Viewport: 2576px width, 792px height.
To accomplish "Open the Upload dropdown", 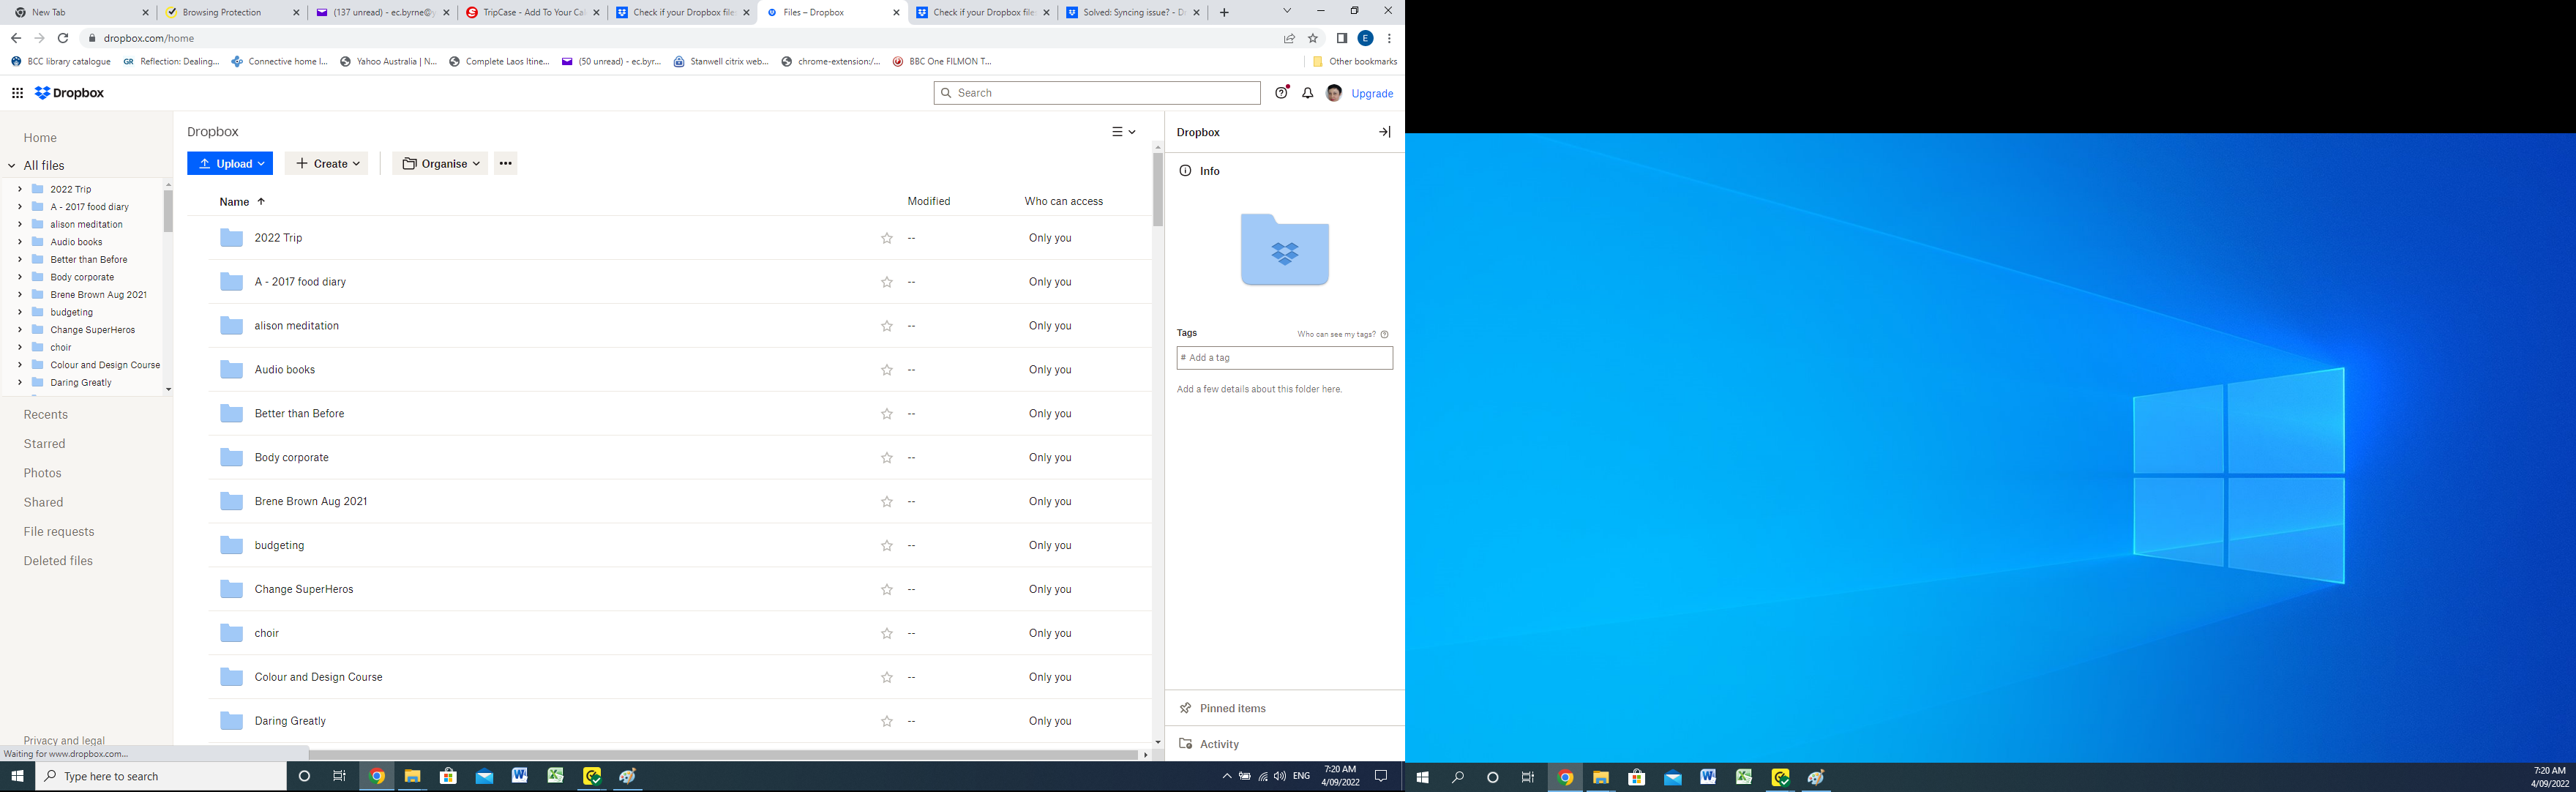I will (230, 164).
